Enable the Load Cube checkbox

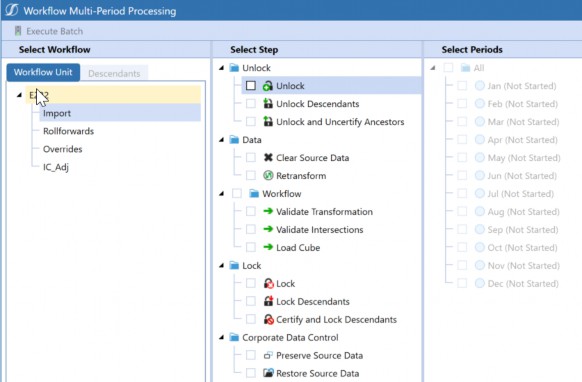tap(251, 247)
